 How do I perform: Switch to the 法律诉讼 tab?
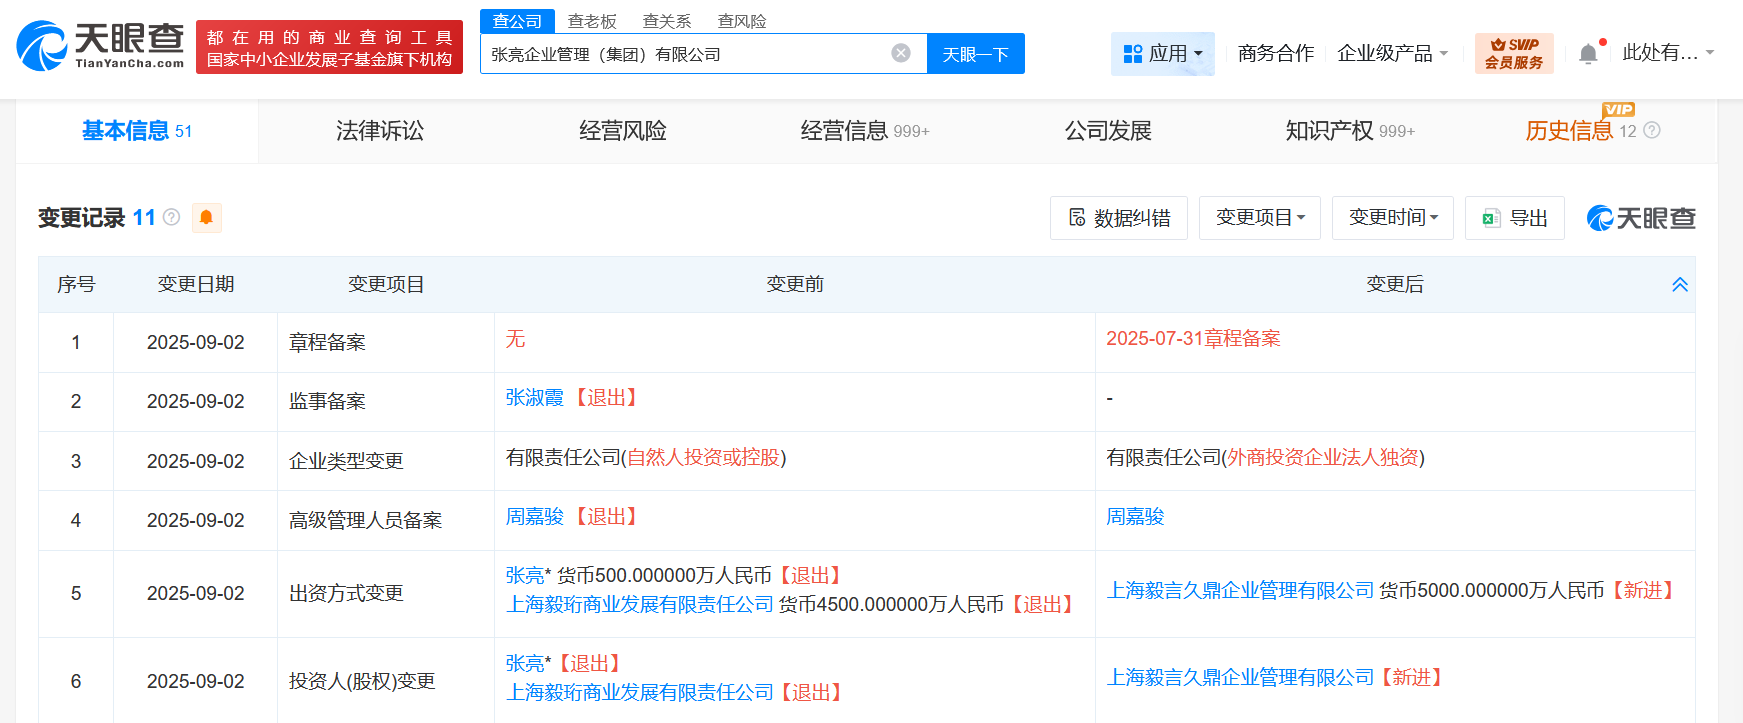[380, 131]
